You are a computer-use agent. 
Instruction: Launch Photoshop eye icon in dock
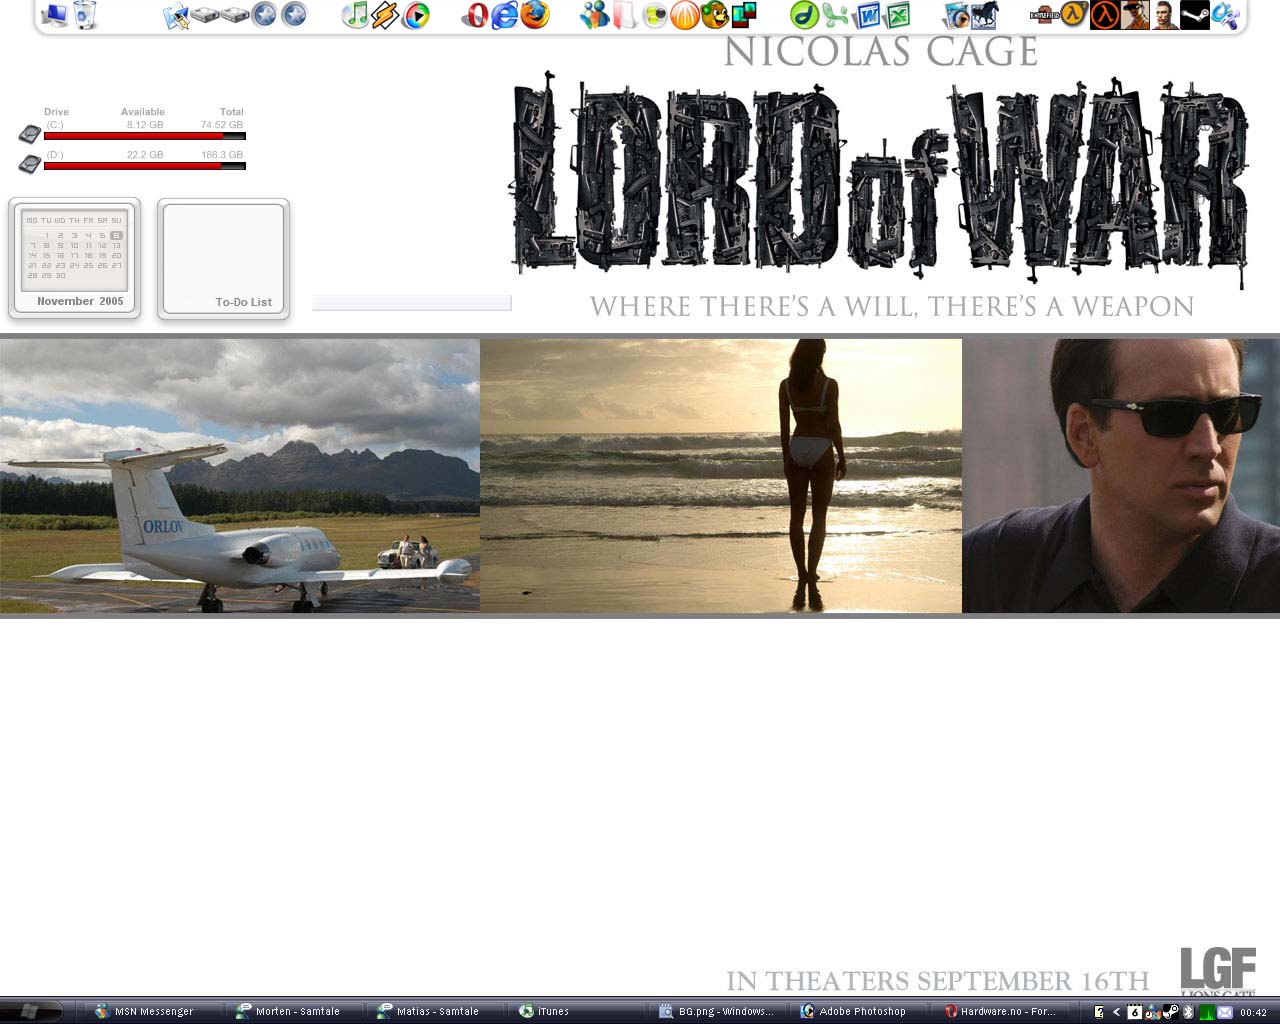tap(957, 15)
